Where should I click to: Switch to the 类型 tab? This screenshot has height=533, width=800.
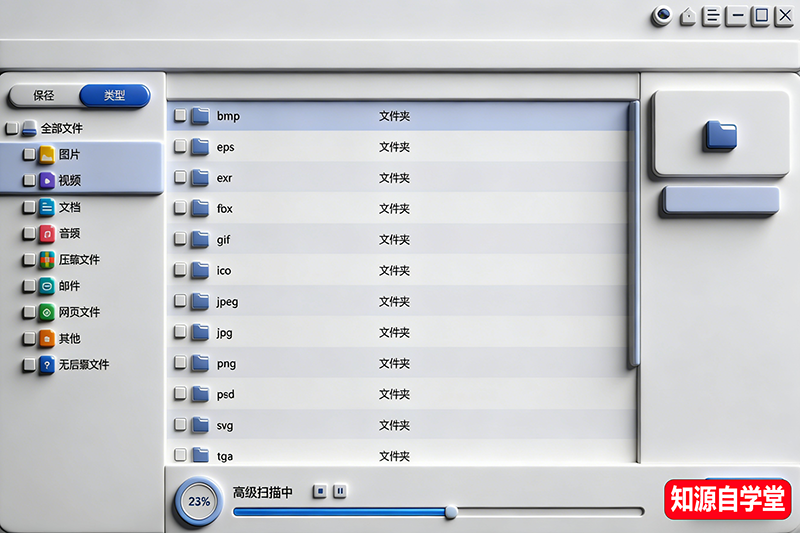coord(115,95)
